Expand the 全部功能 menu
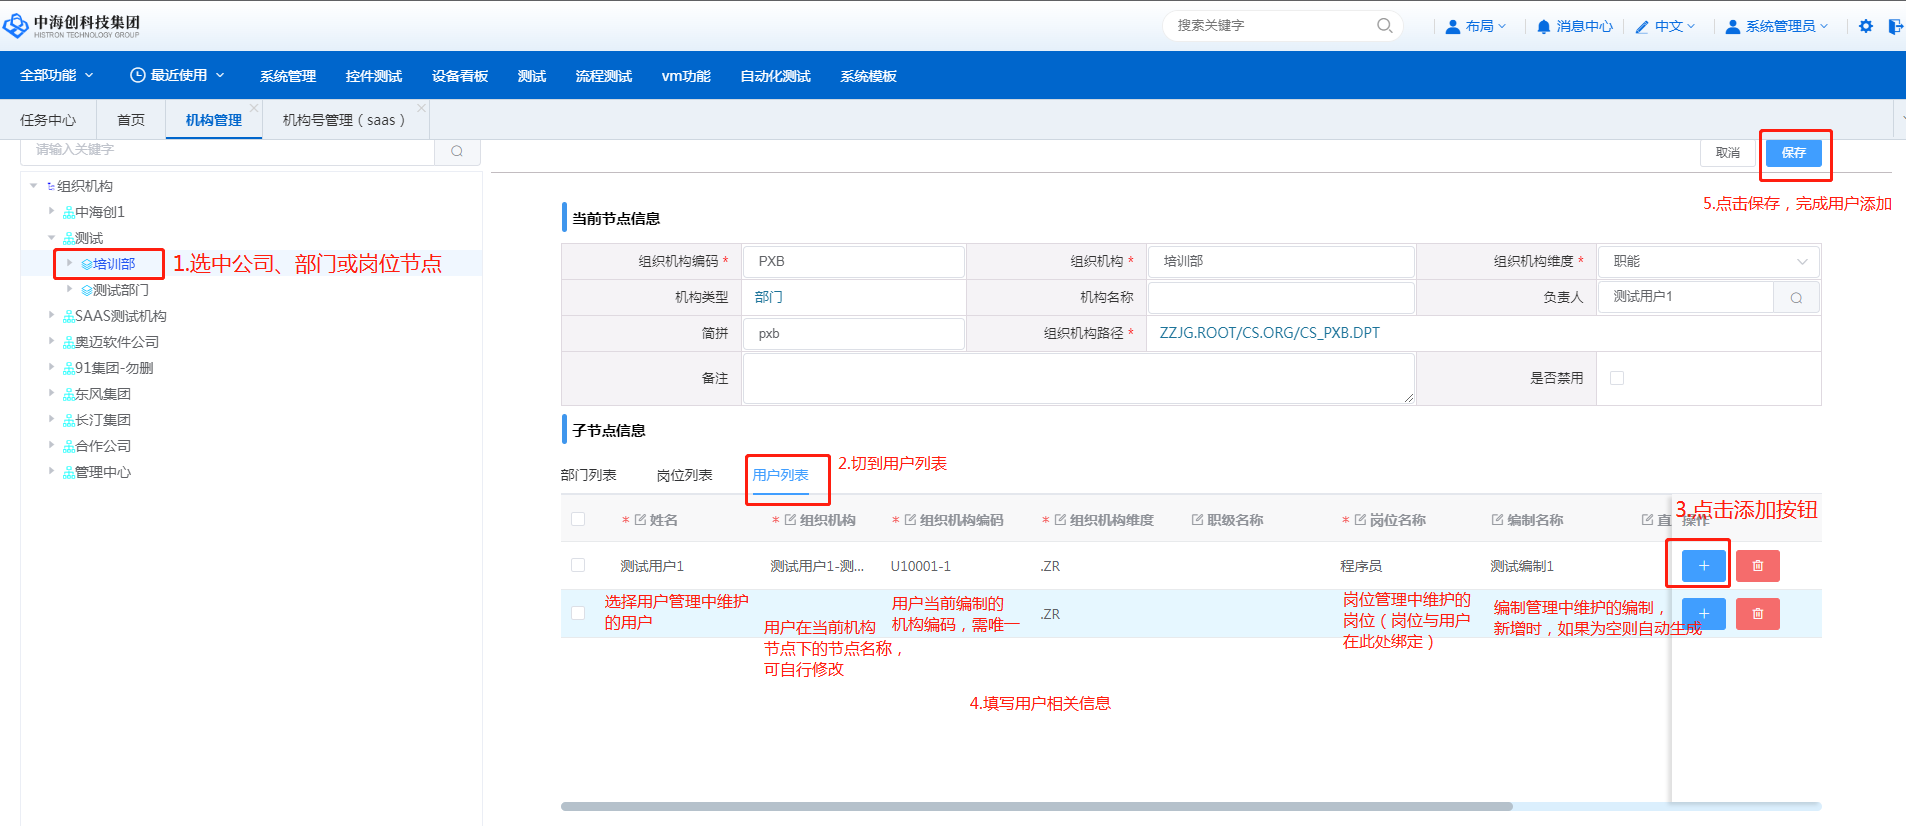The width and height of the screenshot is (1906, 826). coord(57,75)
